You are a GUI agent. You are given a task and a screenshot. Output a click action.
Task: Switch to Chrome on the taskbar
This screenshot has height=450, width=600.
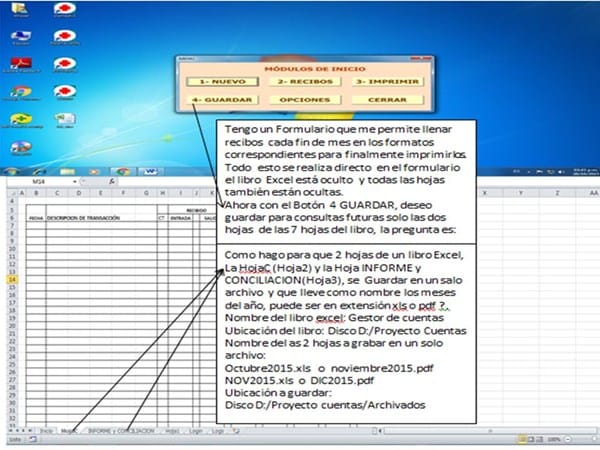[122, 171]
